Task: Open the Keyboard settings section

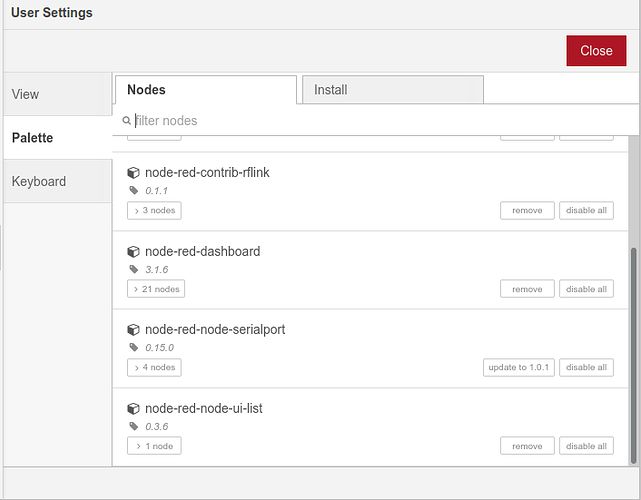Action: tap(58, 181)
